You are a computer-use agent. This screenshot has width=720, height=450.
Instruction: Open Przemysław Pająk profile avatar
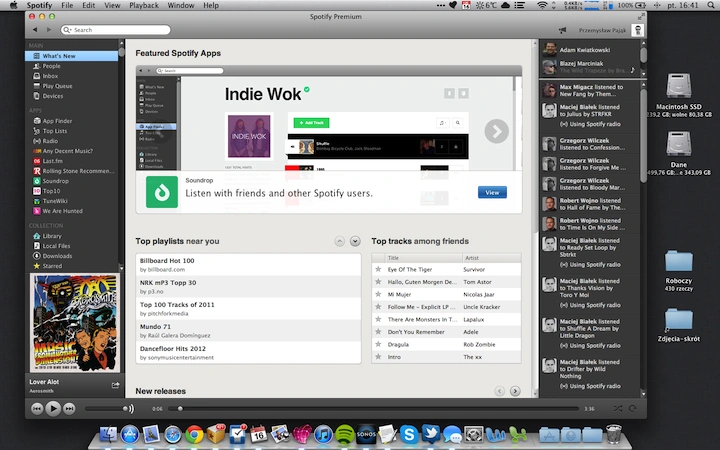point(638,30)
